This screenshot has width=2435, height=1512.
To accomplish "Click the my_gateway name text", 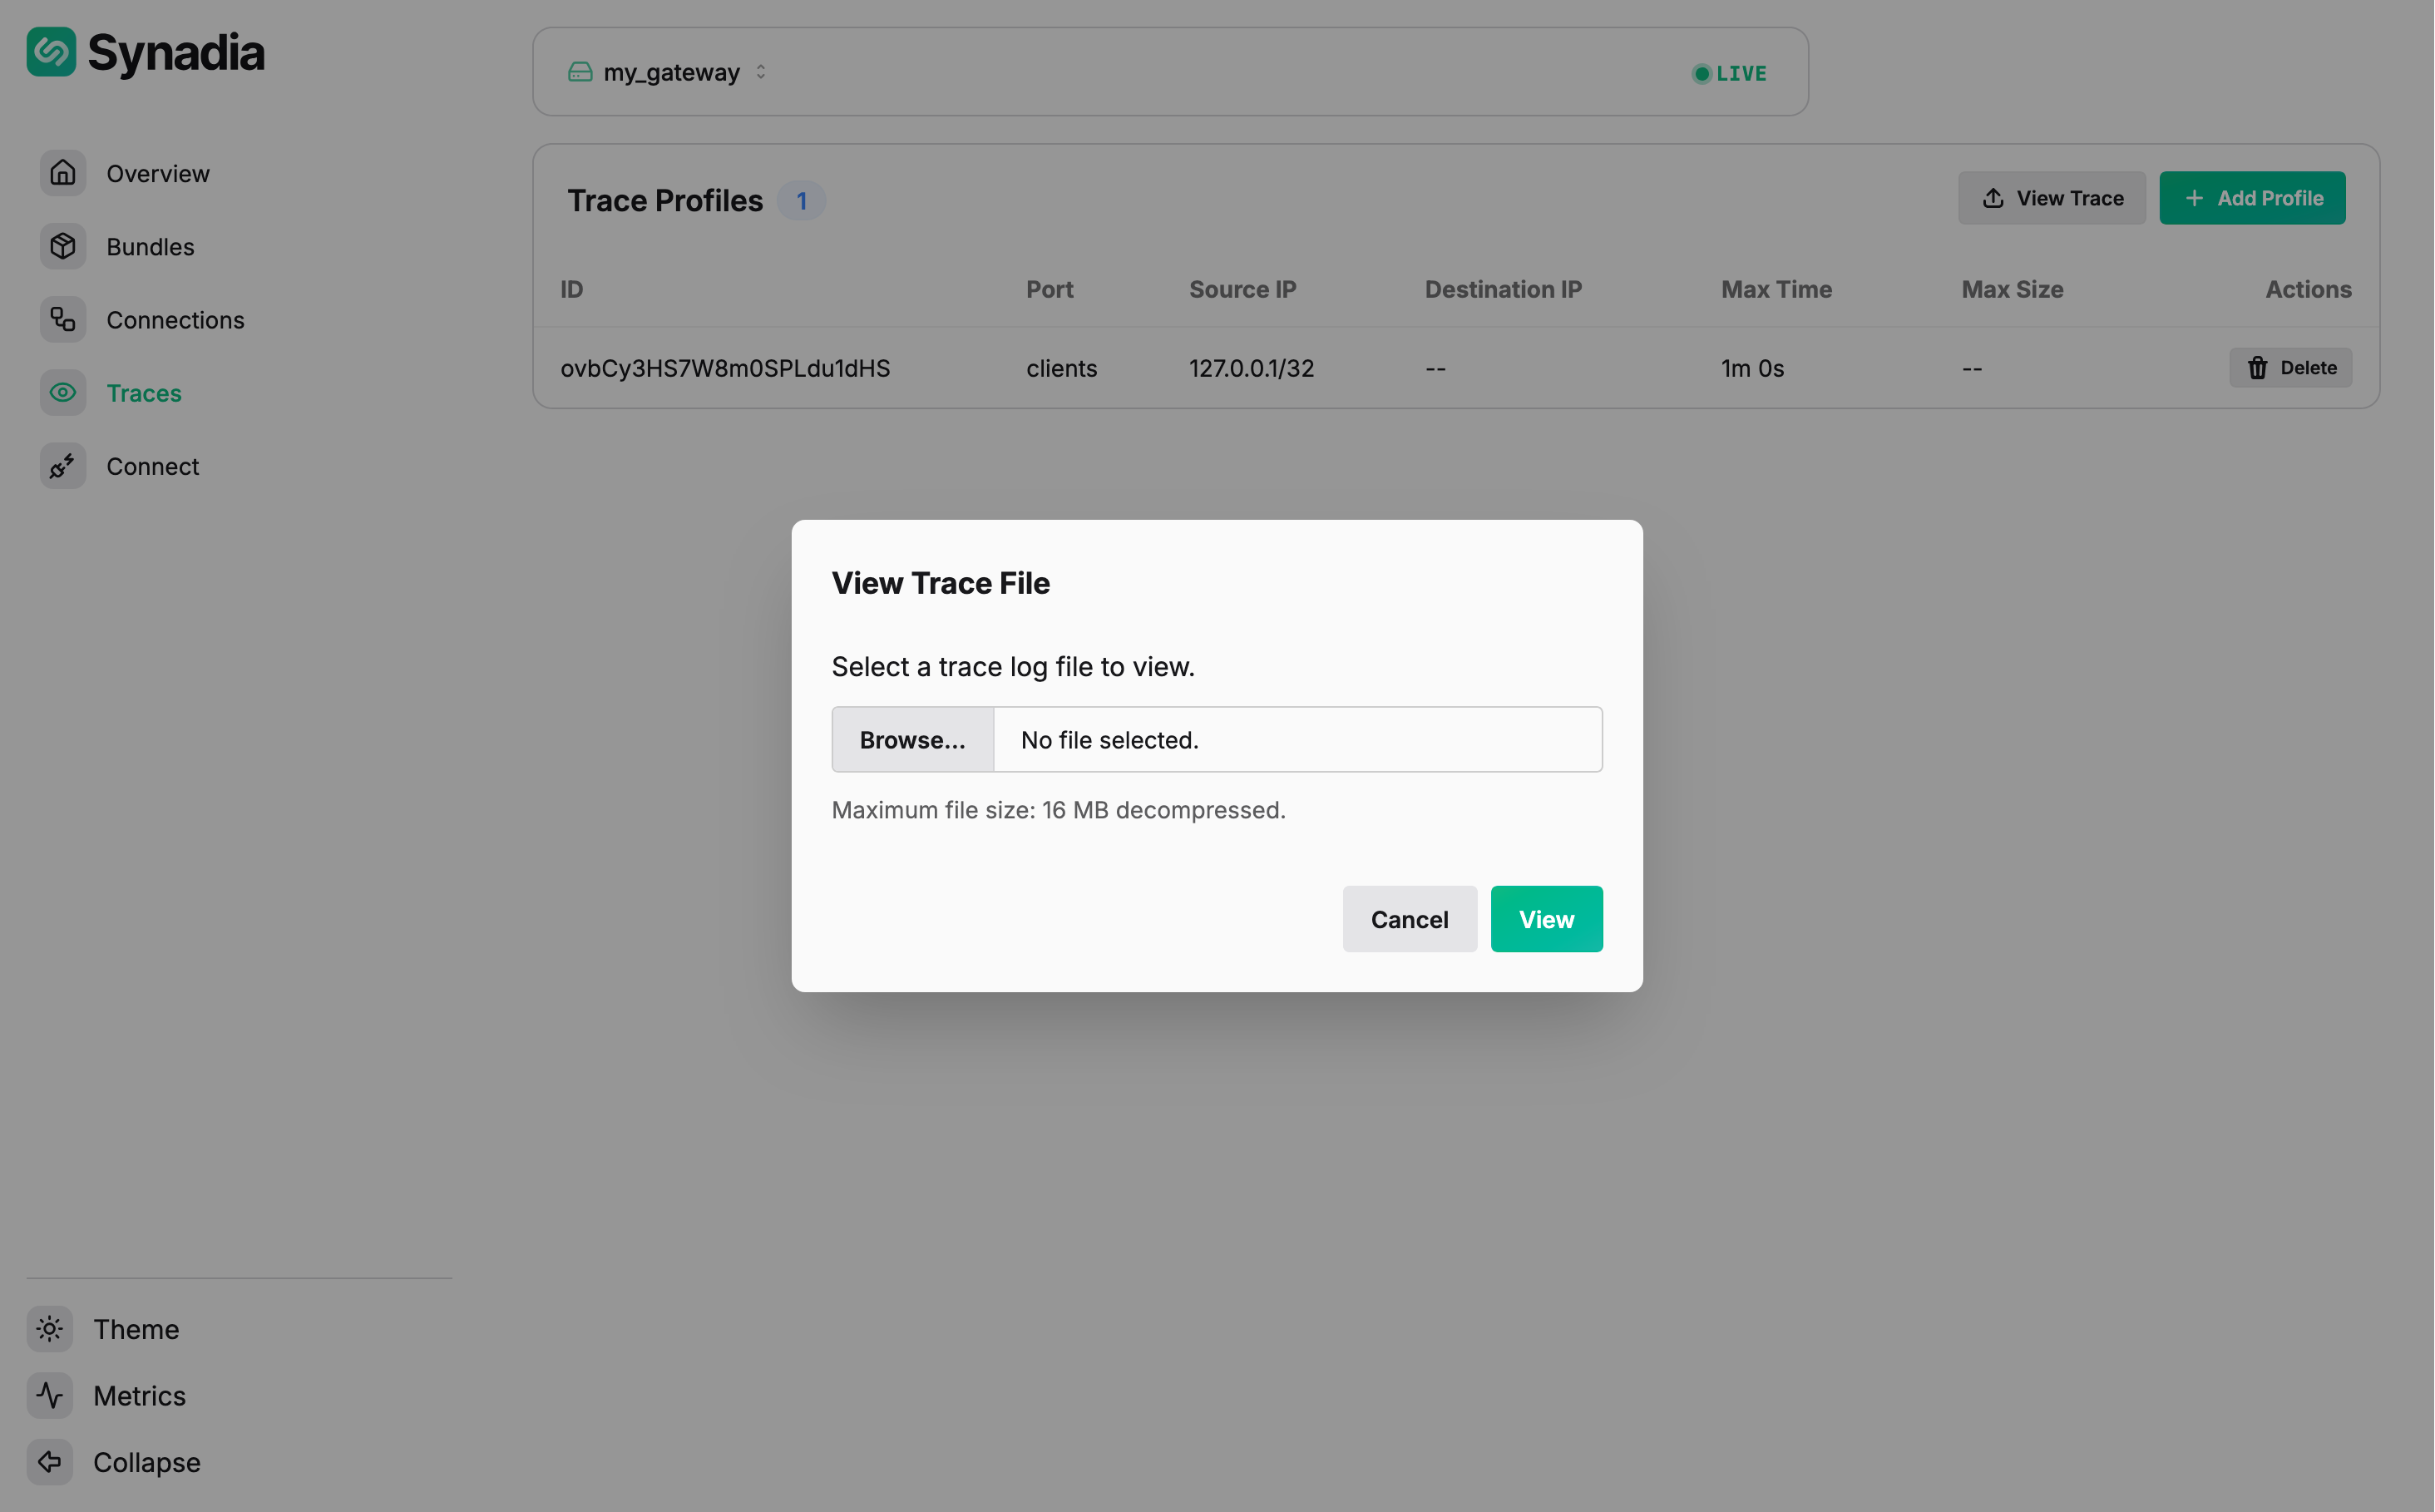I will tap(672, 72).
